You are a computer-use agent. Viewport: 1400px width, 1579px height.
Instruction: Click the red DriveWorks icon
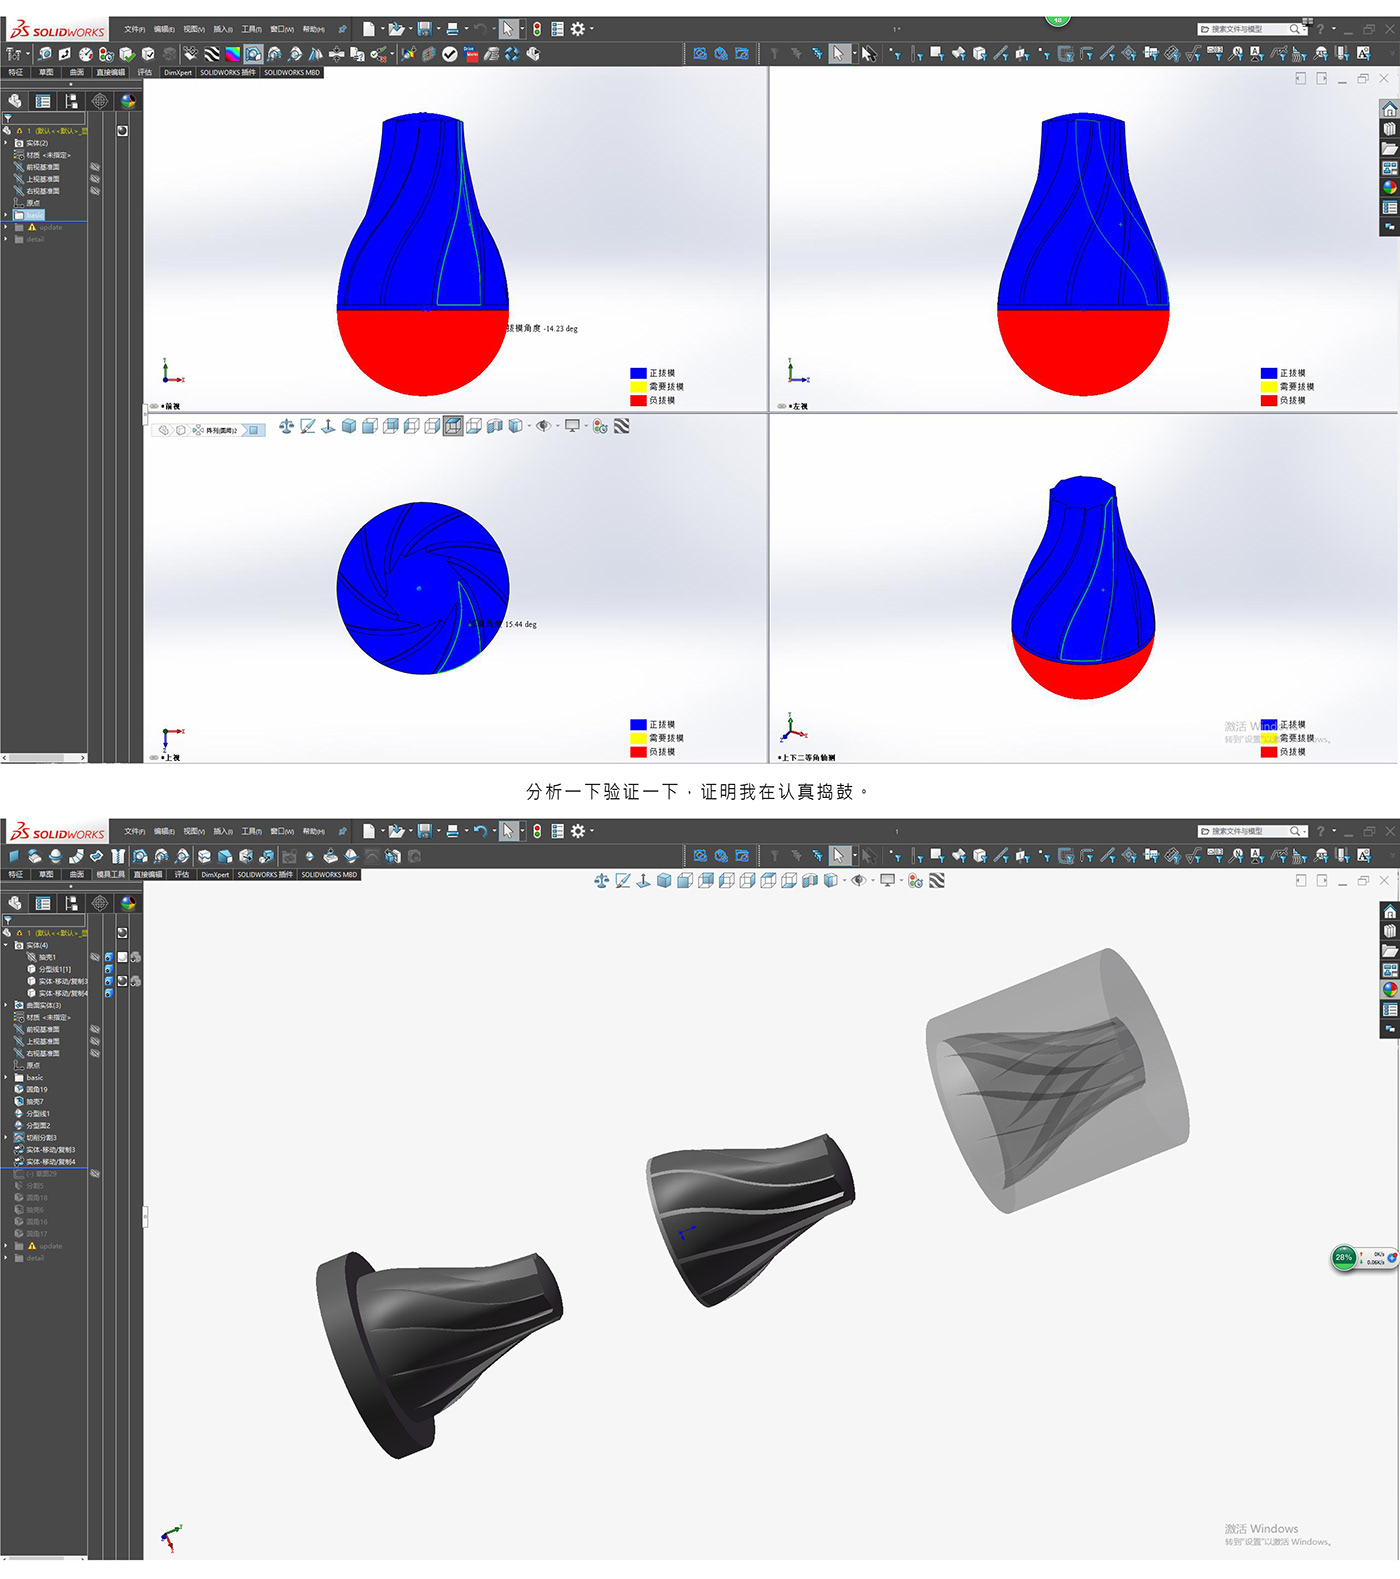[471, 54]
